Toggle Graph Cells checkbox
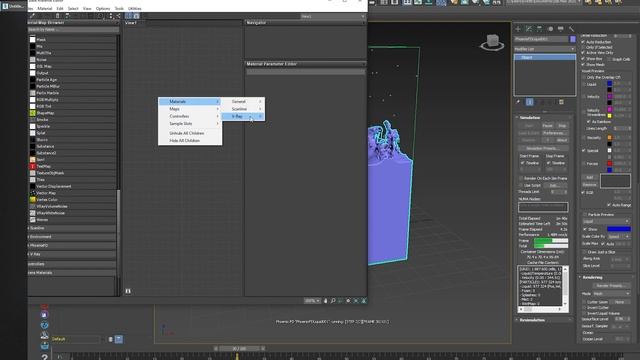The height and width of the screenshot is (360, 640). pyautogui.click(x=609, y=59)
